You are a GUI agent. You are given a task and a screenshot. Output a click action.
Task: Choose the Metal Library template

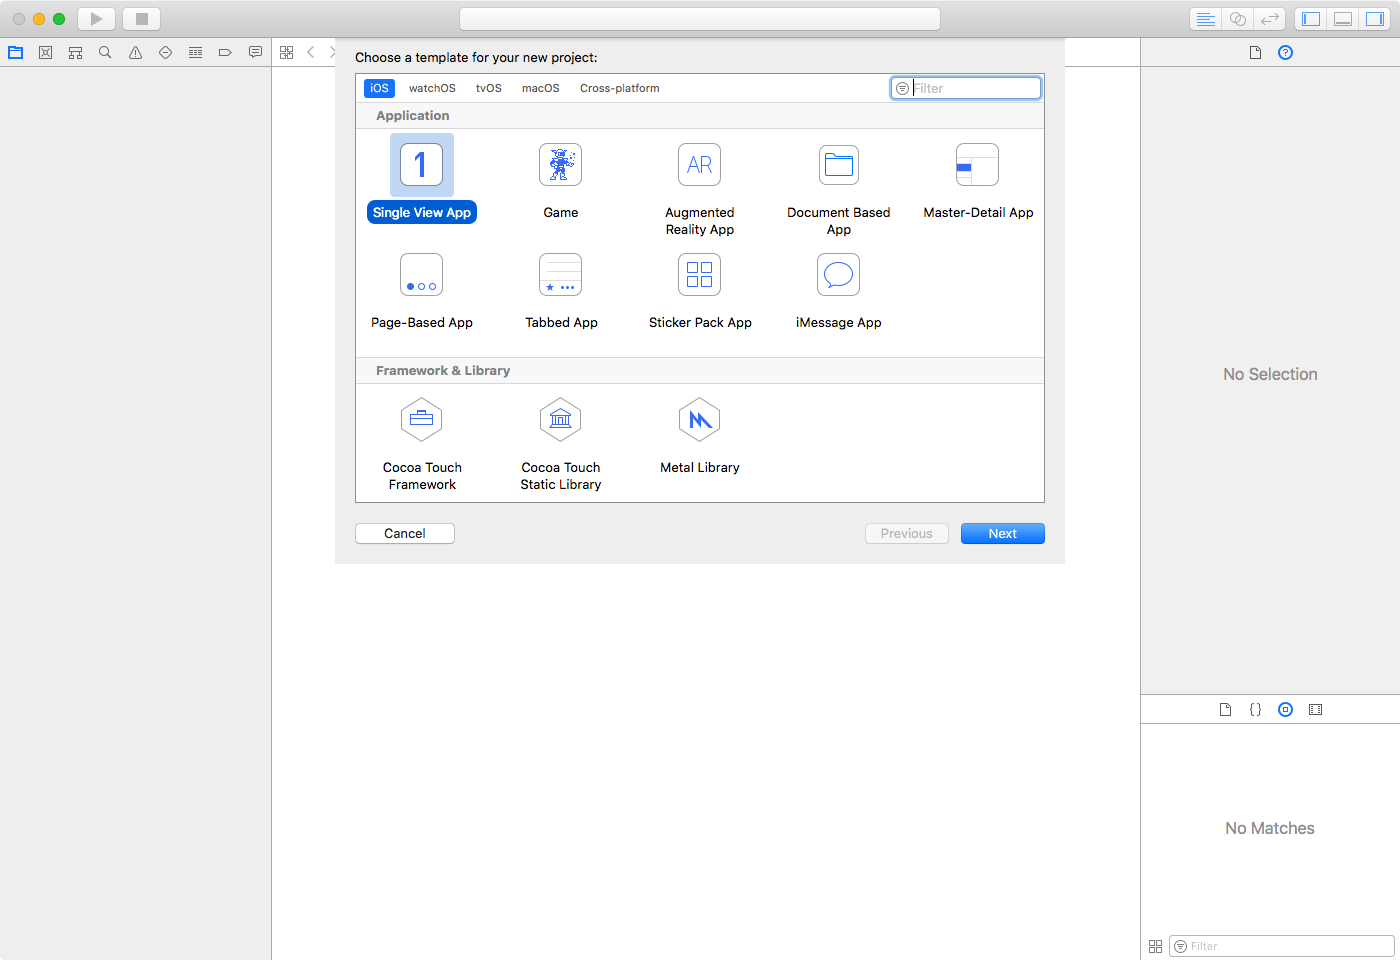(700, 435)
